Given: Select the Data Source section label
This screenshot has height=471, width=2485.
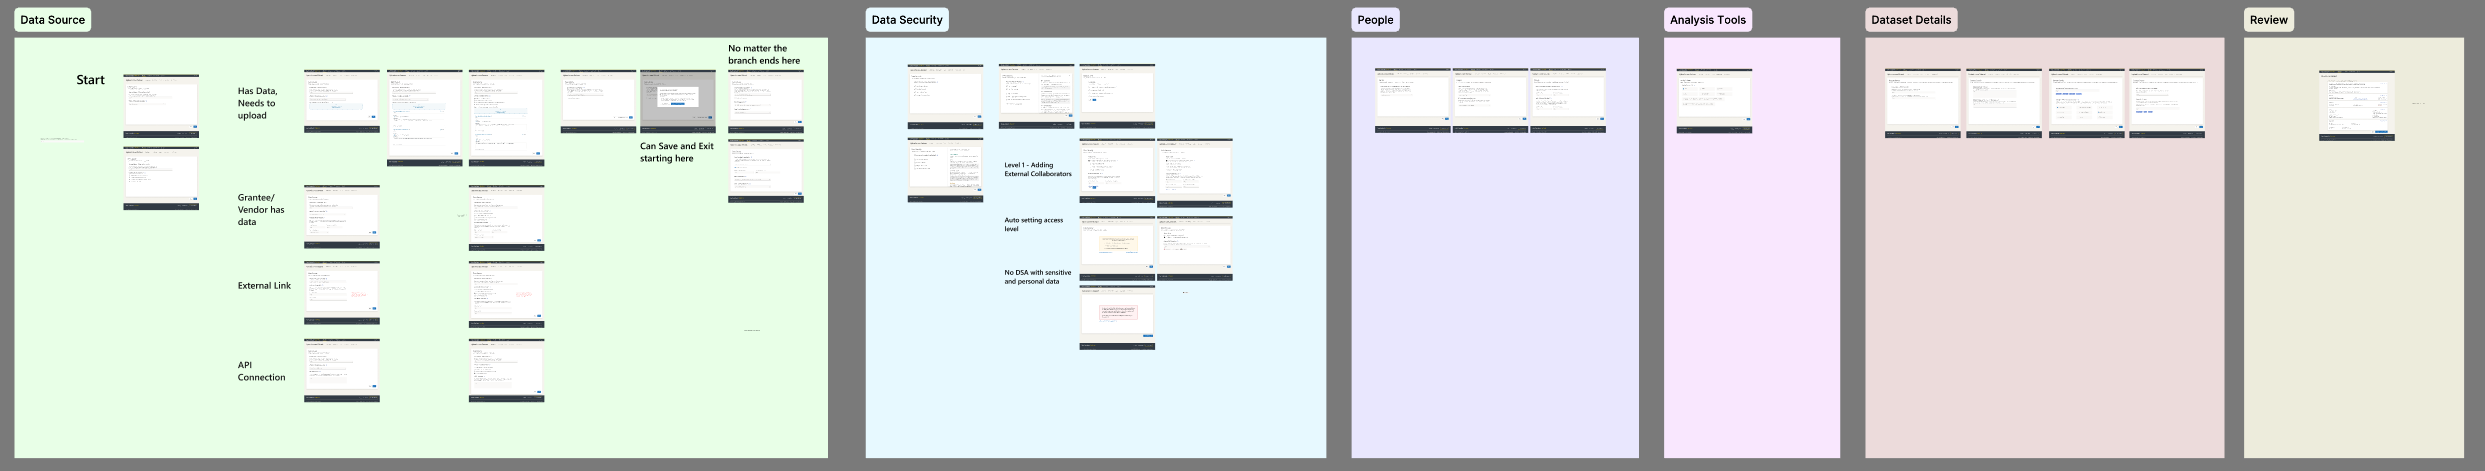Looking at the screenshot, I should (x=52, y=20).
